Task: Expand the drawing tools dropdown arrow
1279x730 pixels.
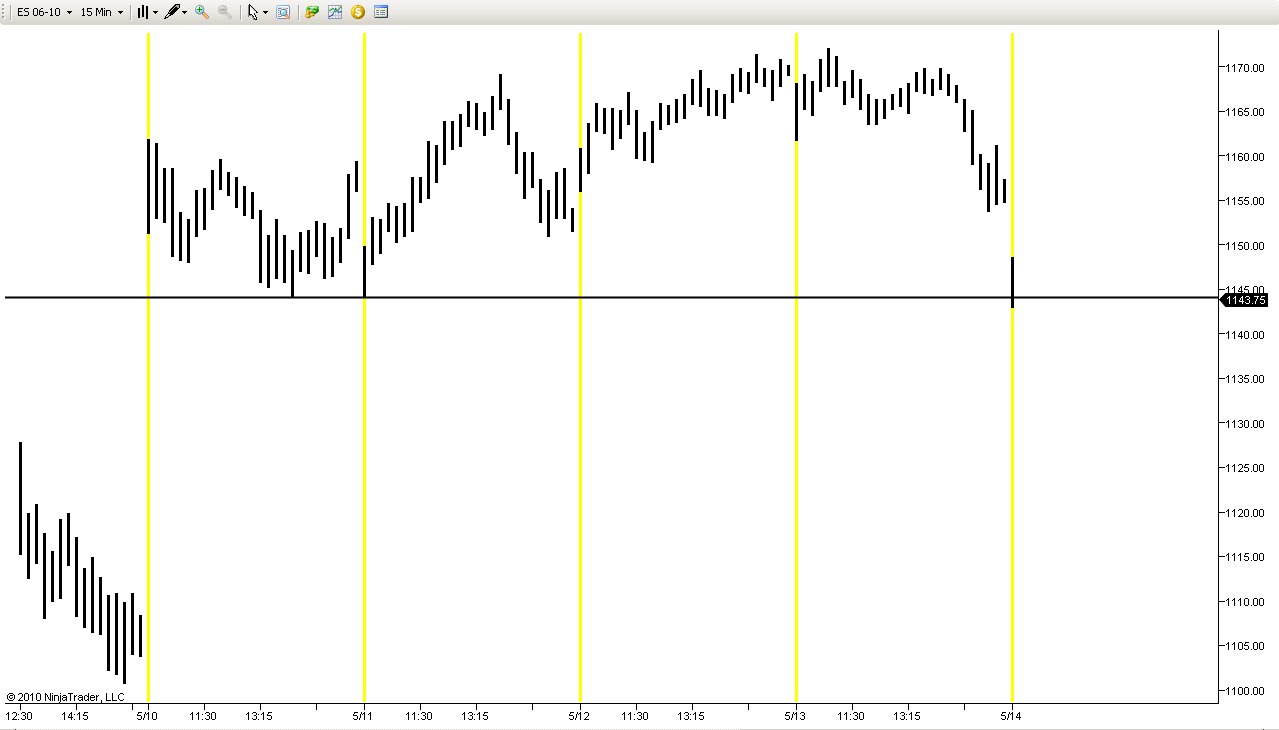Action: [185, 12]
